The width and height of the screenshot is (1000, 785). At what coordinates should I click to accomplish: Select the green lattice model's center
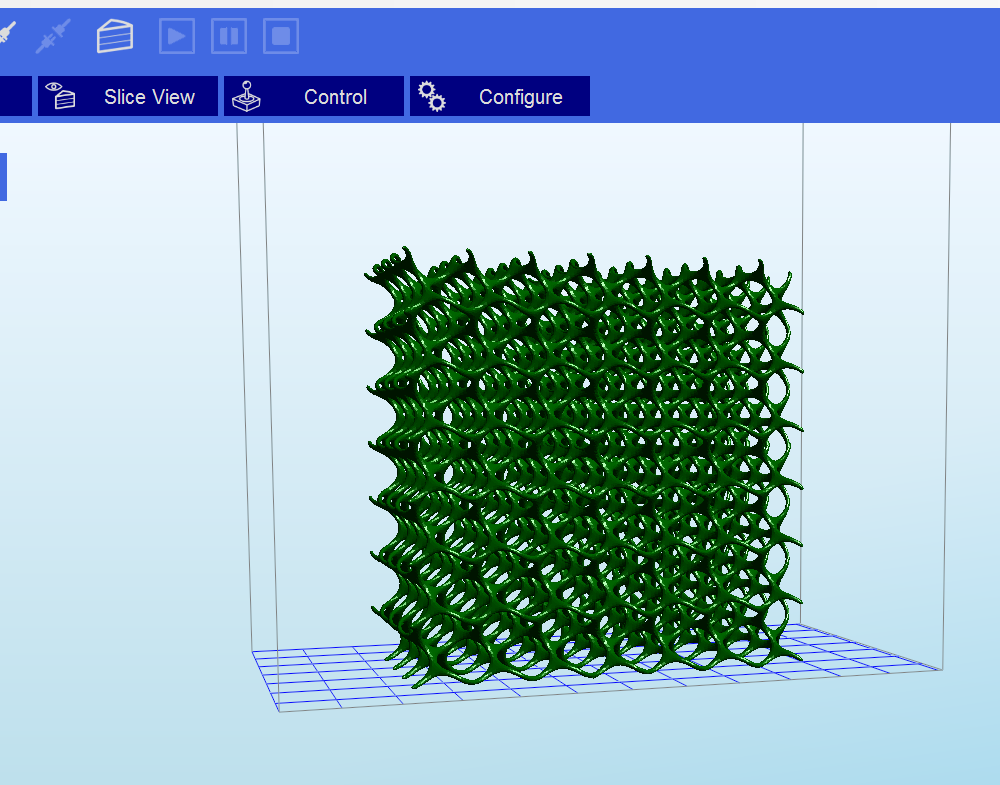(x=585, y=465)
